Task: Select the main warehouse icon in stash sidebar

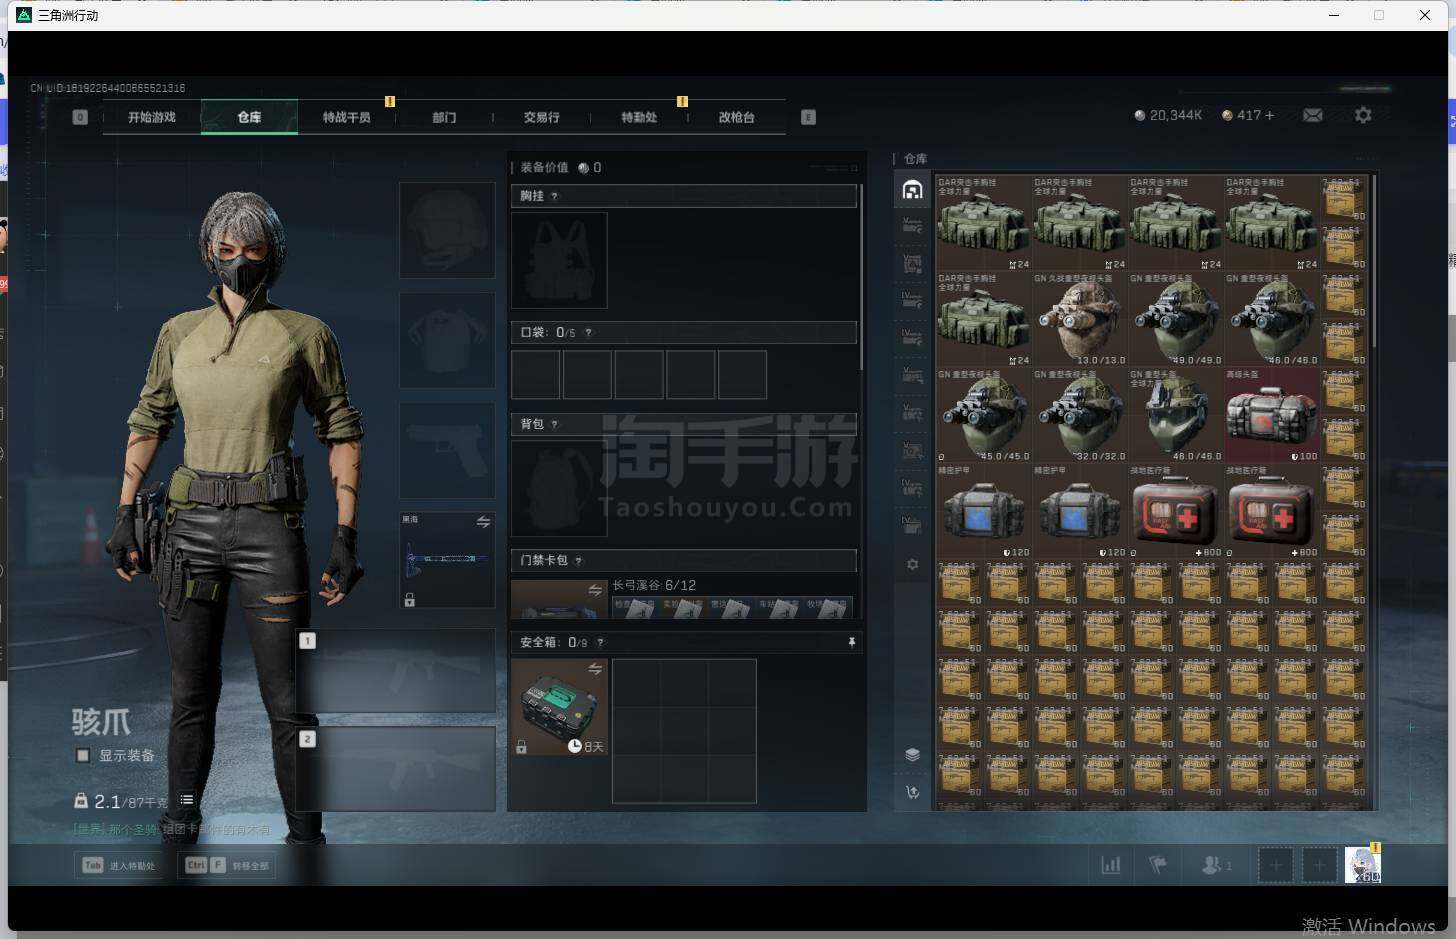Action: point(912,189)
